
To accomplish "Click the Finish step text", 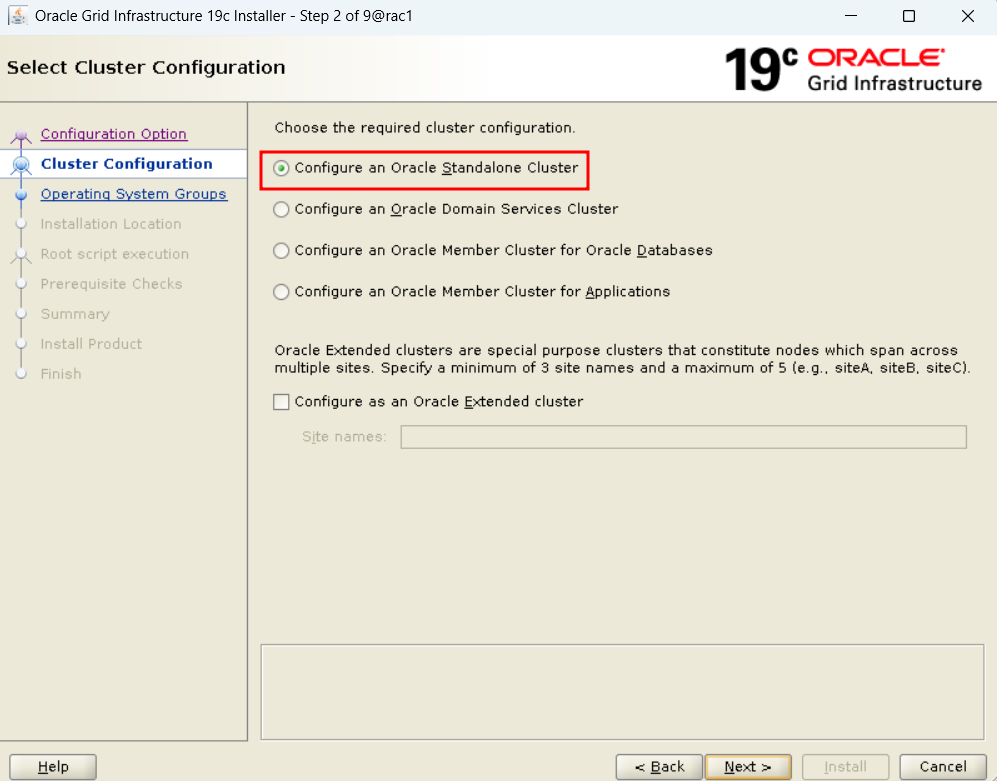I will click(x=61, y=374).
